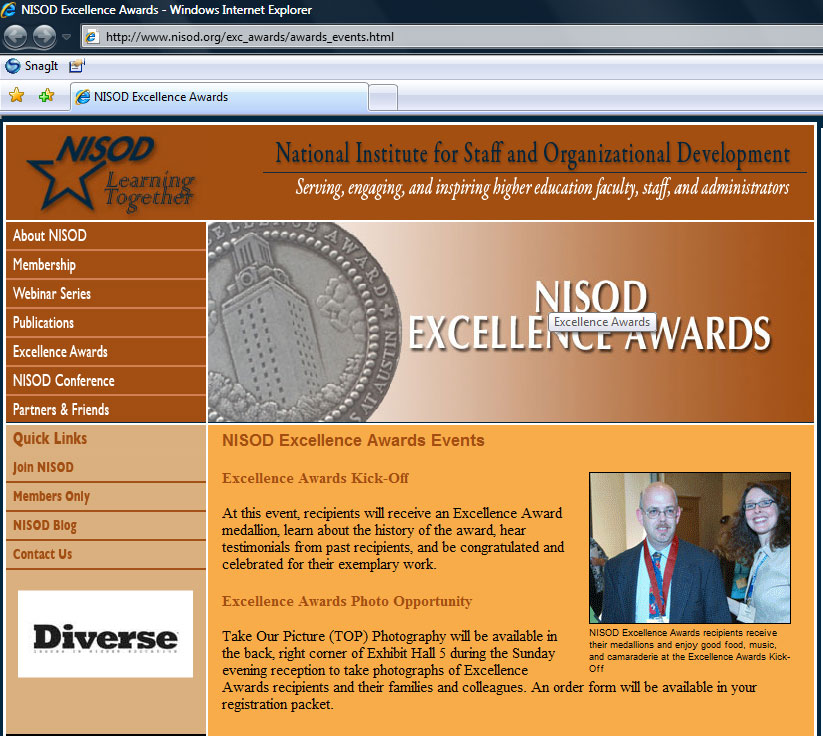Open the recent pages dropdown arrow

pyautogui.click(x=66, y=37)
